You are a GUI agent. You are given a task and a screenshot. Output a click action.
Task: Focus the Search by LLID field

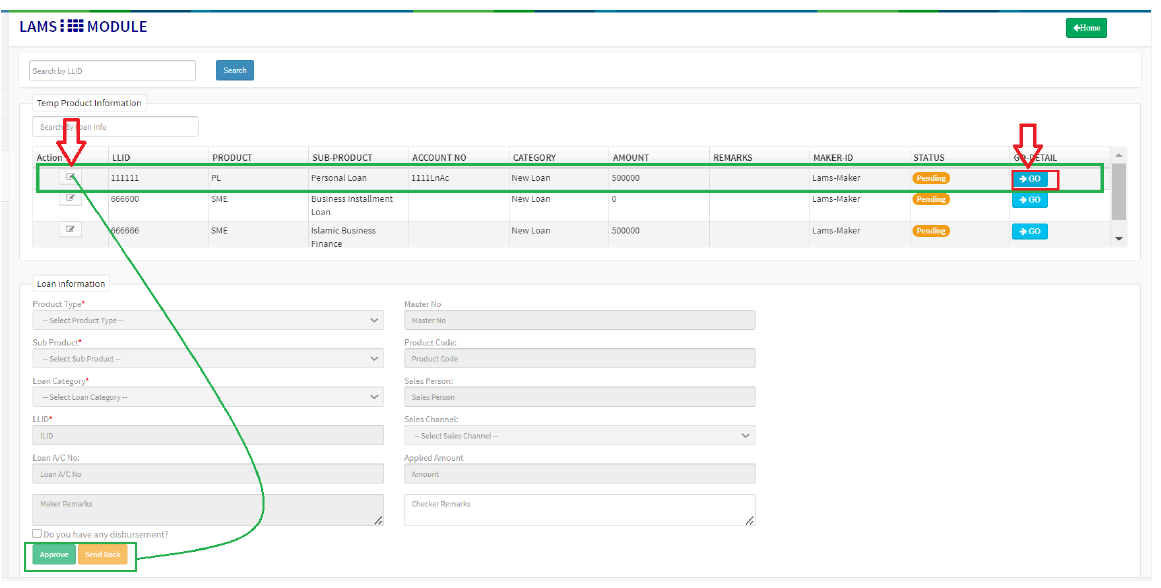tap(112, 71)
